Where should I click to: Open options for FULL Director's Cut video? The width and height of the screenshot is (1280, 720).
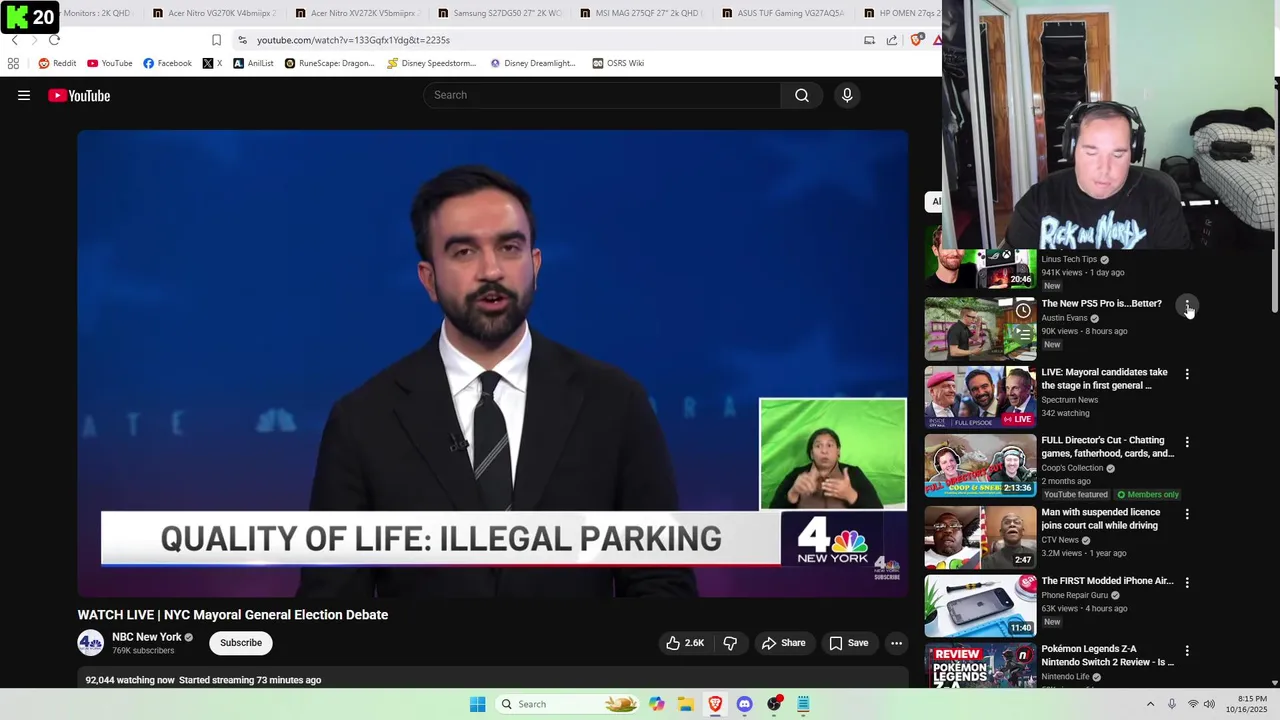click(1187, 442)
